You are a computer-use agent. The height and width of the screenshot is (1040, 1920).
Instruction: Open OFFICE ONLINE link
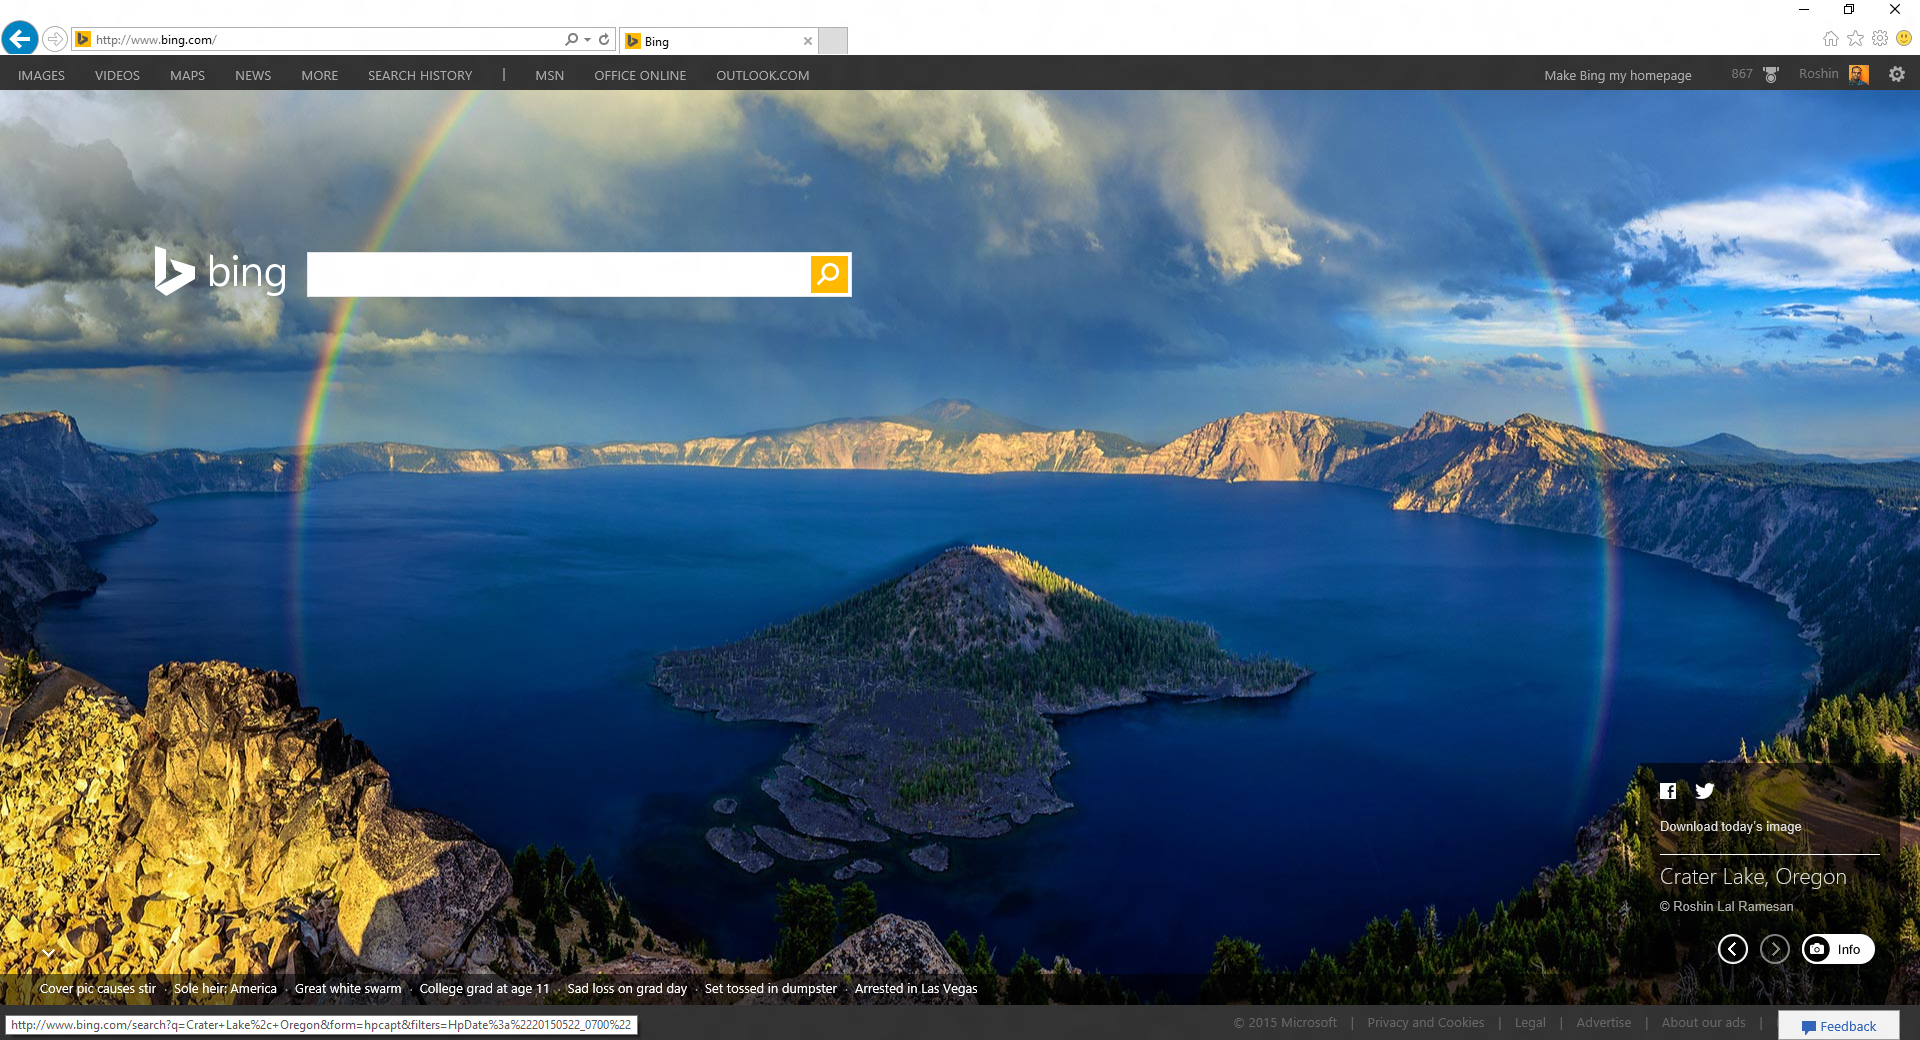640,75
